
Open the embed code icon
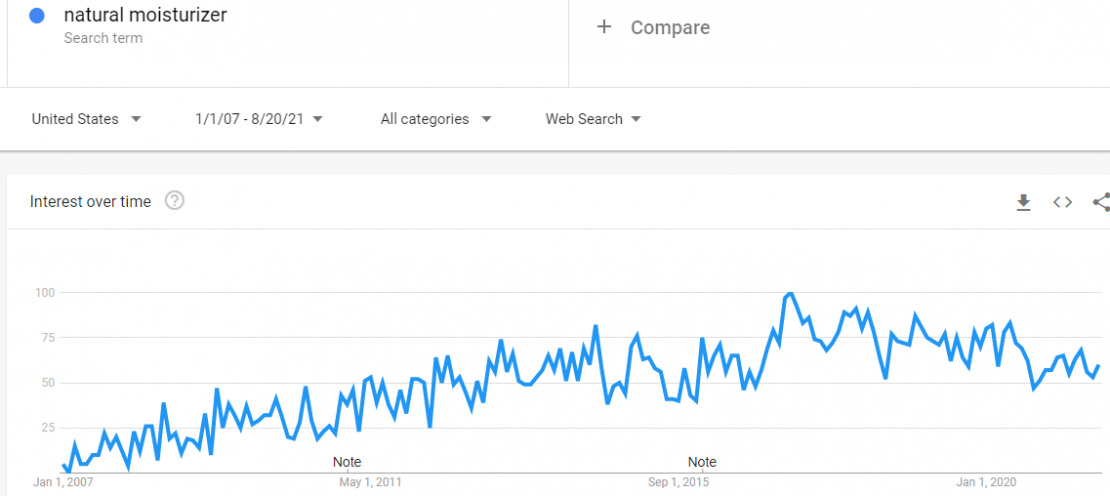tap(1062, 202)
